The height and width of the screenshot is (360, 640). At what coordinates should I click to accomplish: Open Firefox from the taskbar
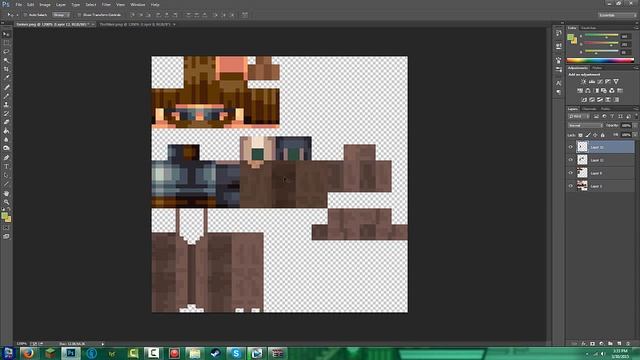[28, 353]
